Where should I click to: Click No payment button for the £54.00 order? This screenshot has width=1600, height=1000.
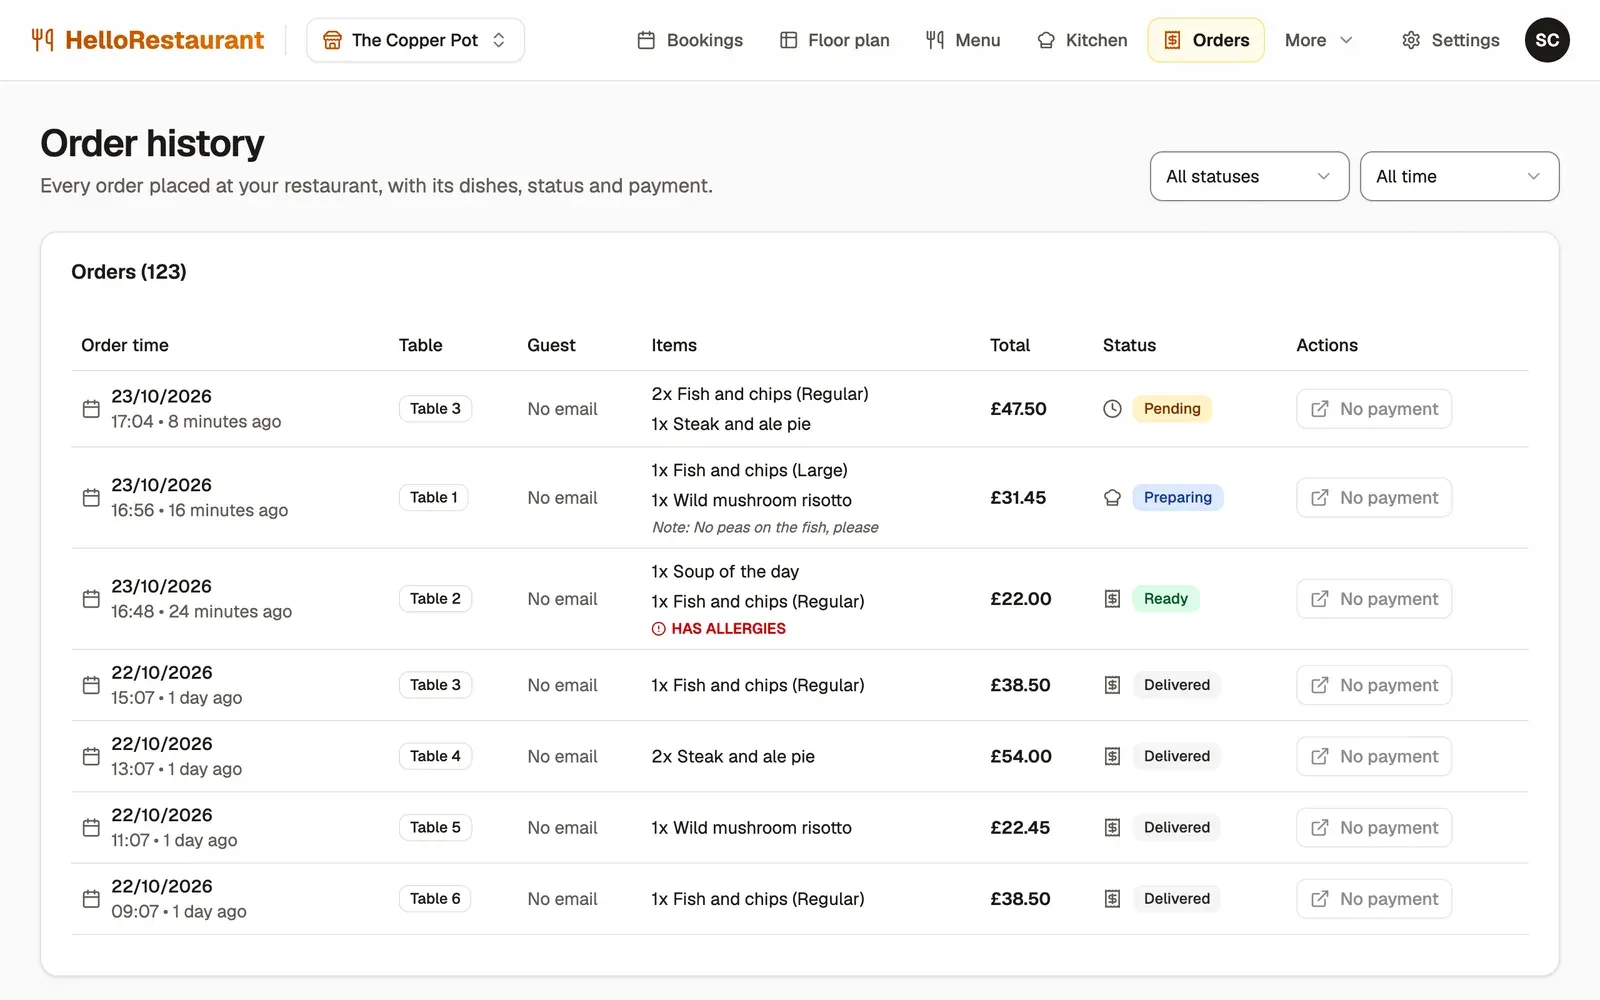click(1374, 757)
